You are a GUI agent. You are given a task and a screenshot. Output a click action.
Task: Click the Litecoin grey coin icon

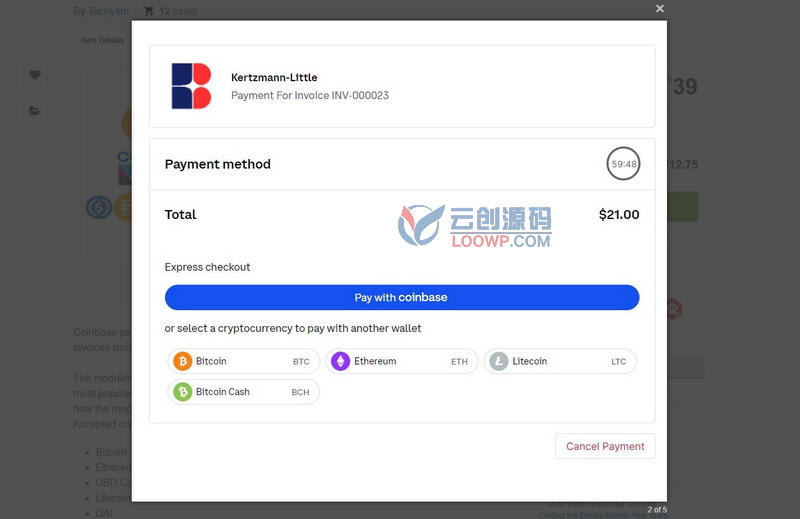tap(498, 361)
